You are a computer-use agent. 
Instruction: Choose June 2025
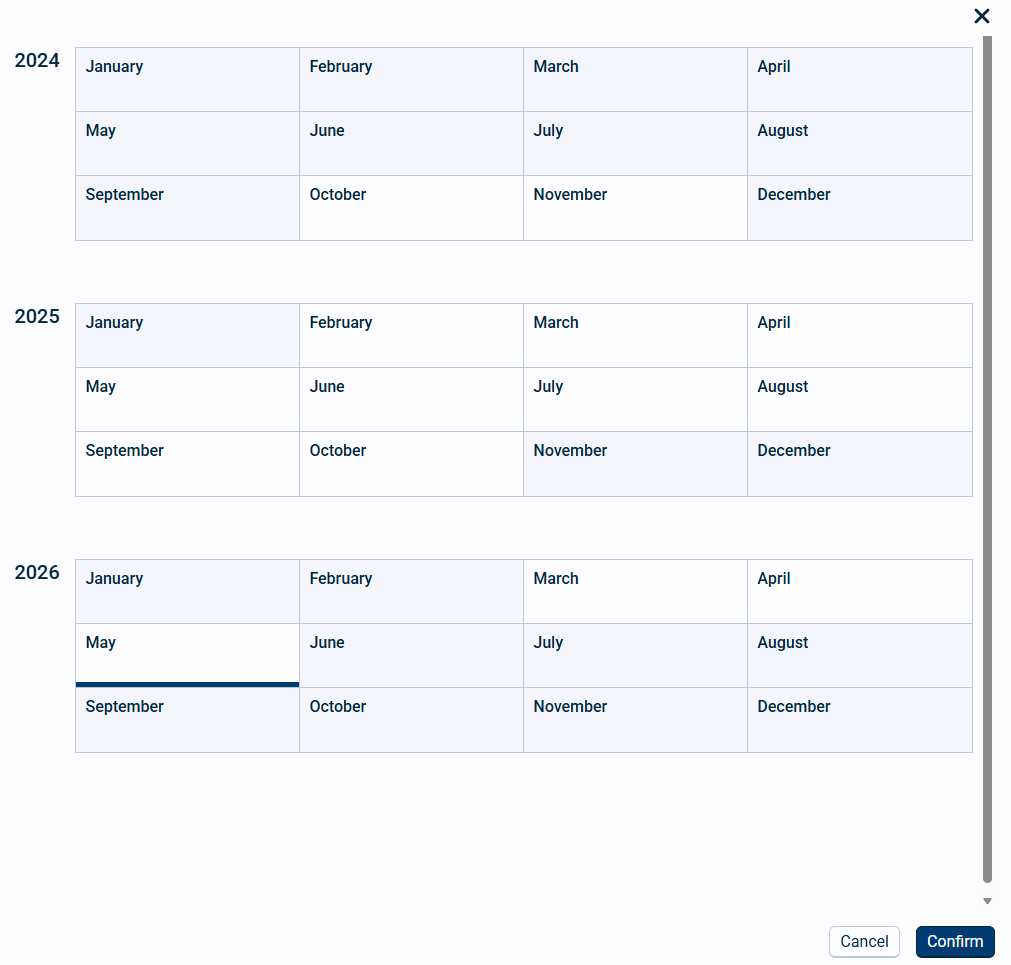click(411, 400)
